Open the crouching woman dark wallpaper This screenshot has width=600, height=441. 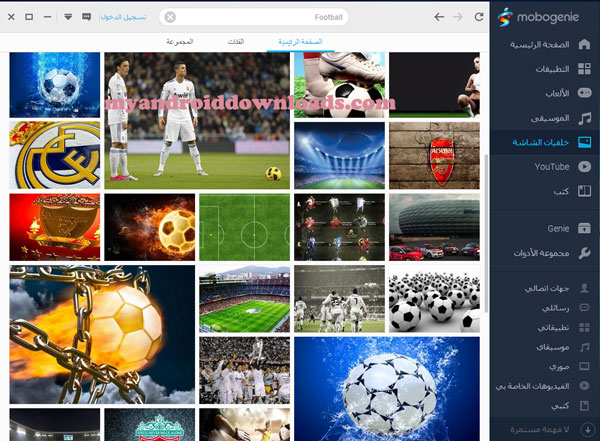(434, 85)
